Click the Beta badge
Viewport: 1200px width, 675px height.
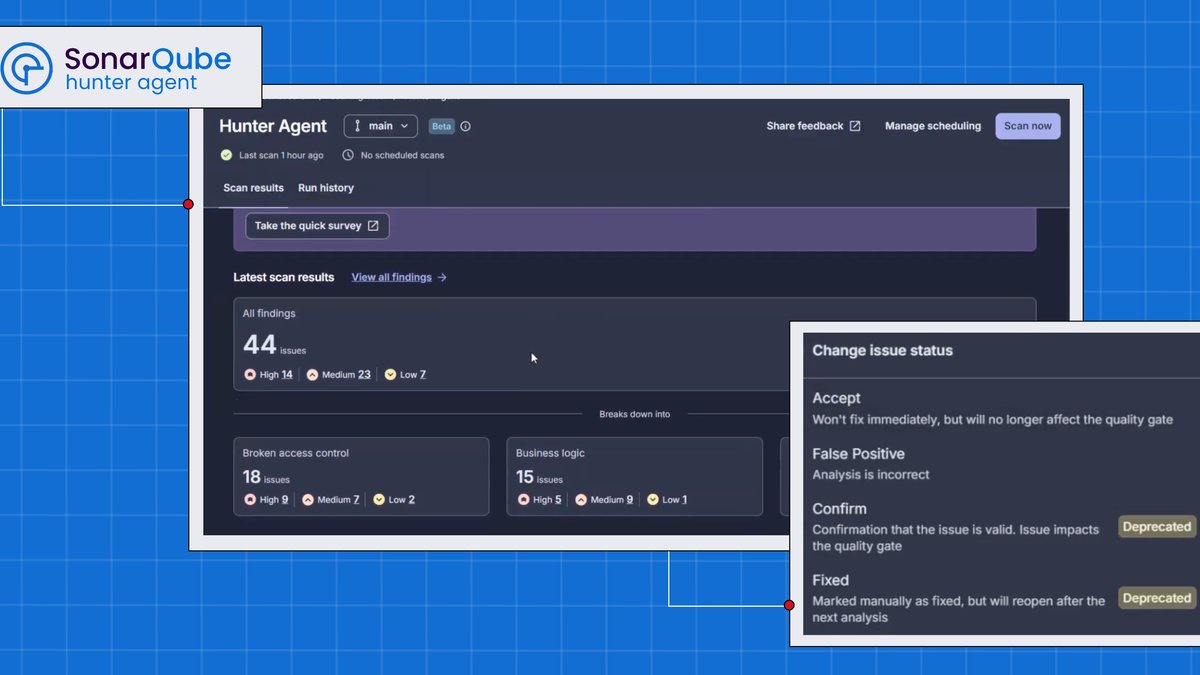coord(441,126)
